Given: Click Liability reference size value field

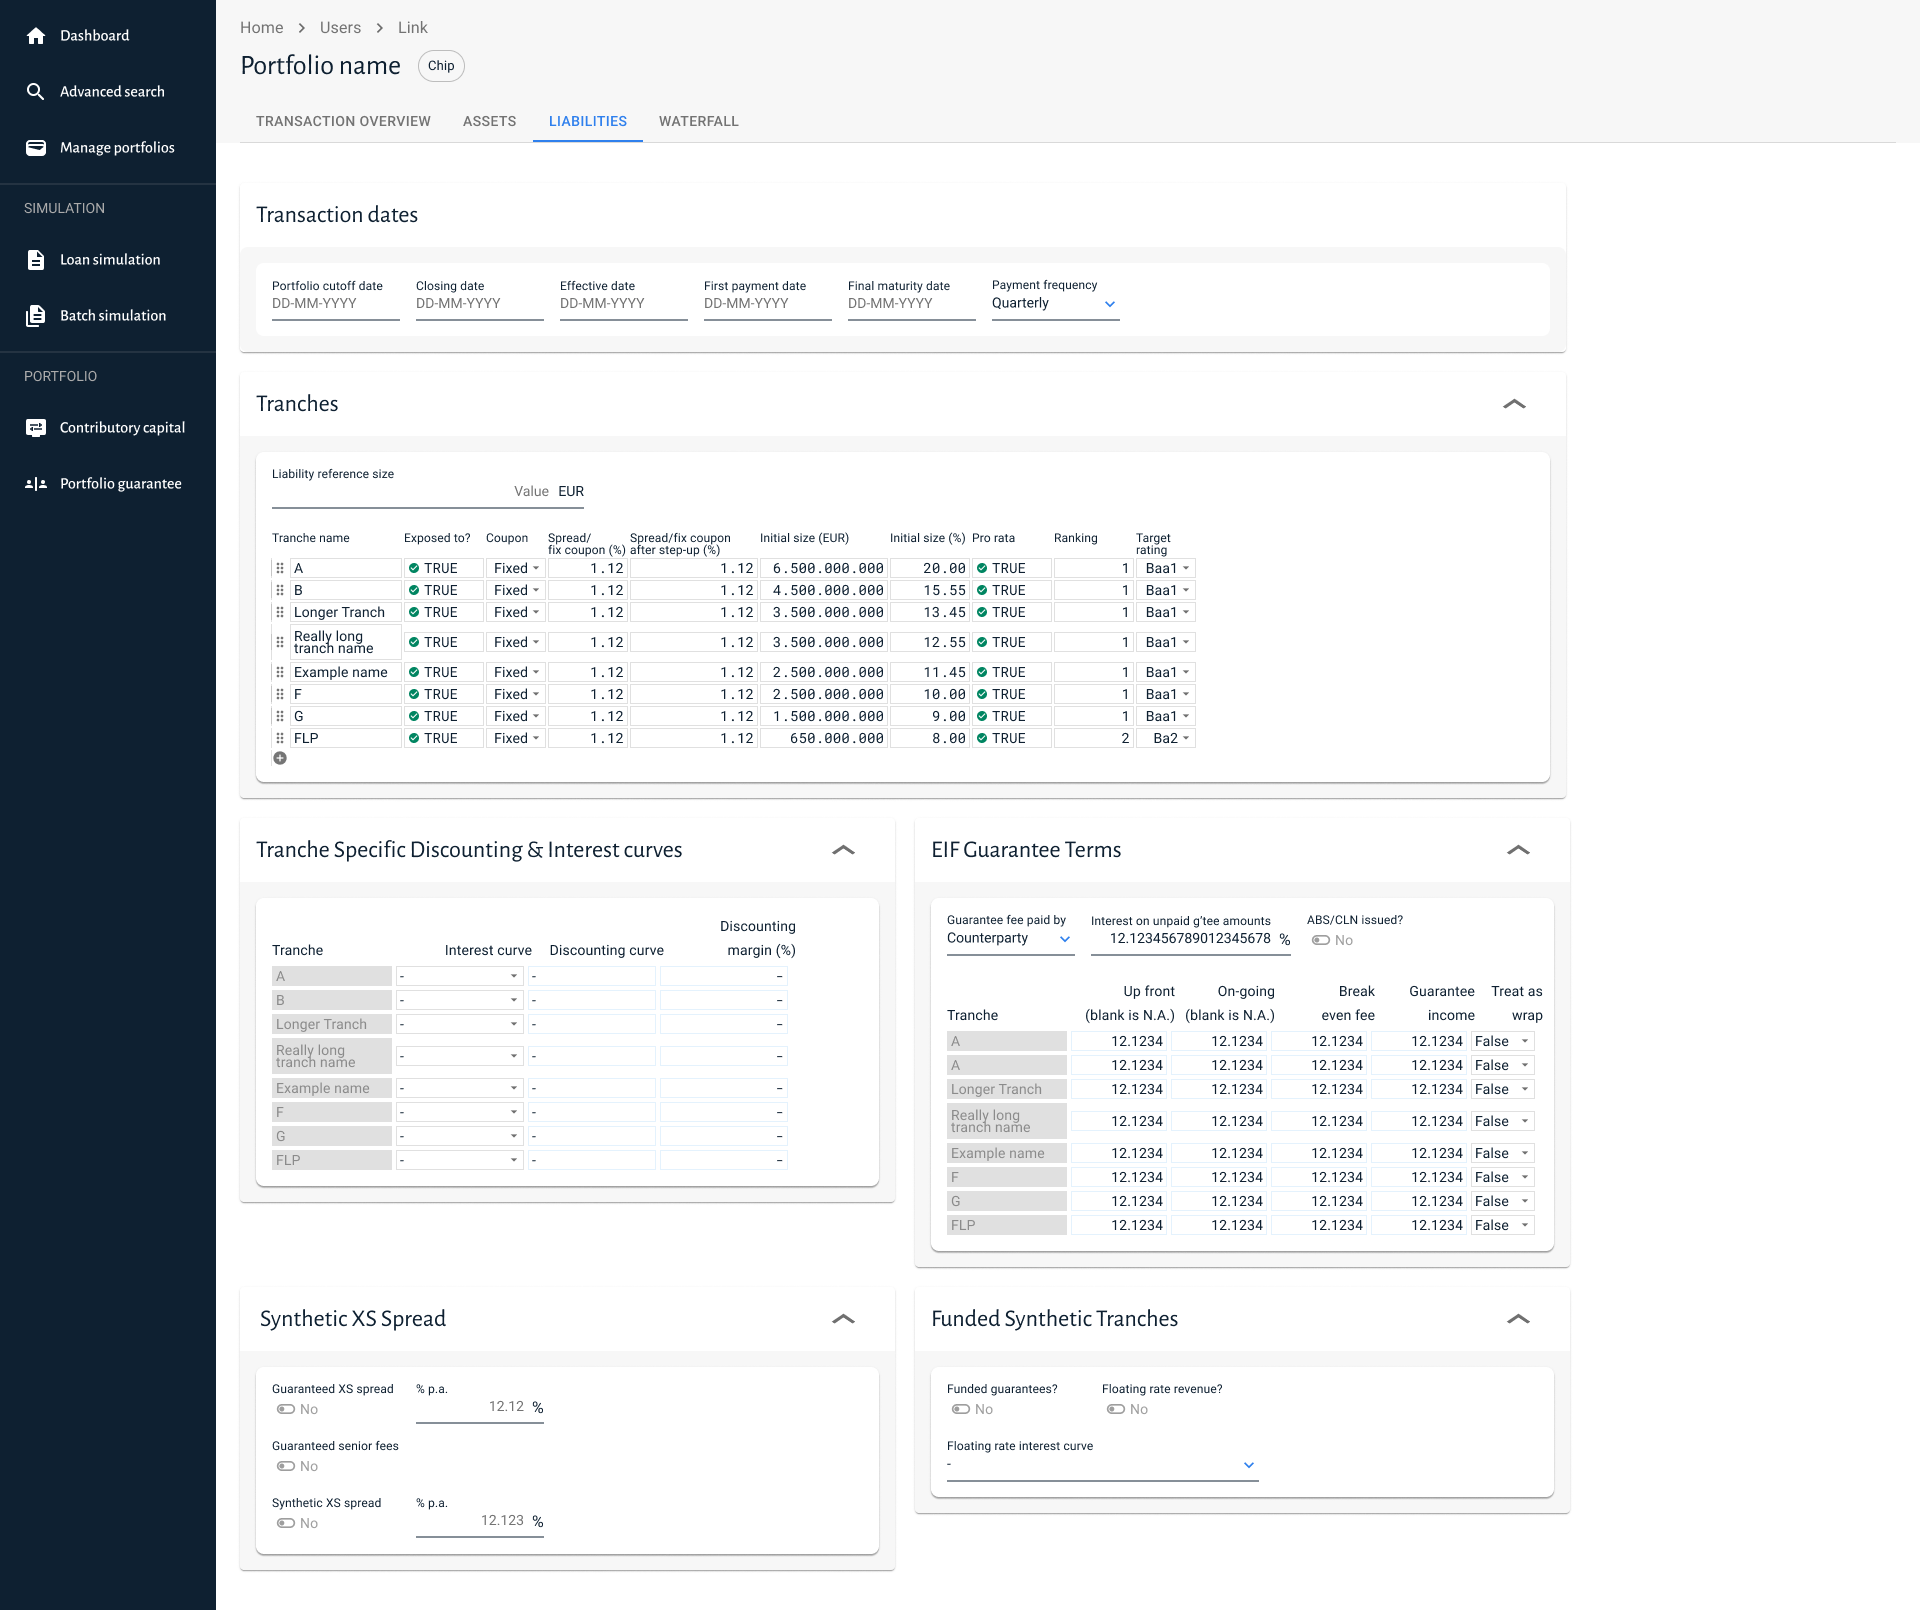Looking at the screenshot, I should pos(428,492).
